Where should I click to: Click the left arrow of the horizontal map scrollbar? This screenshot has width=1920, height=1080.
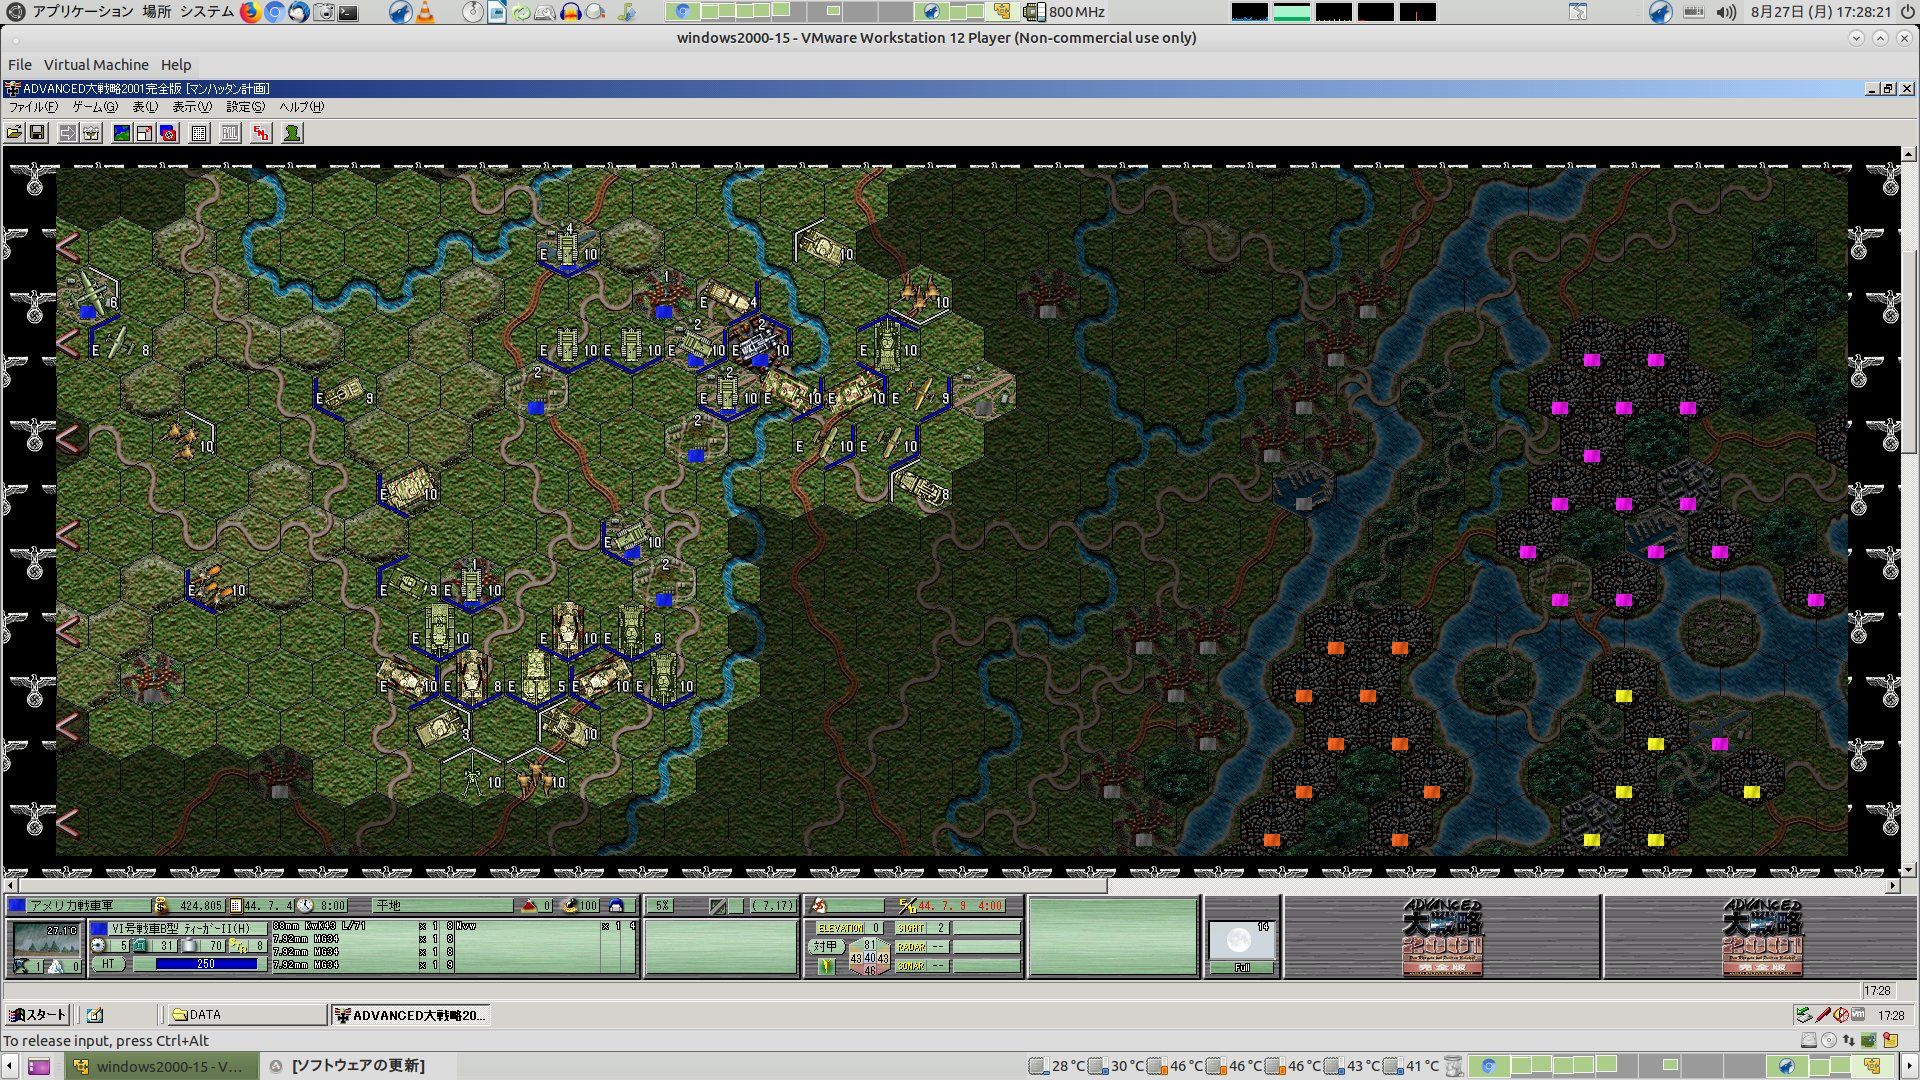pyautogui.click(x=11, y=886)
